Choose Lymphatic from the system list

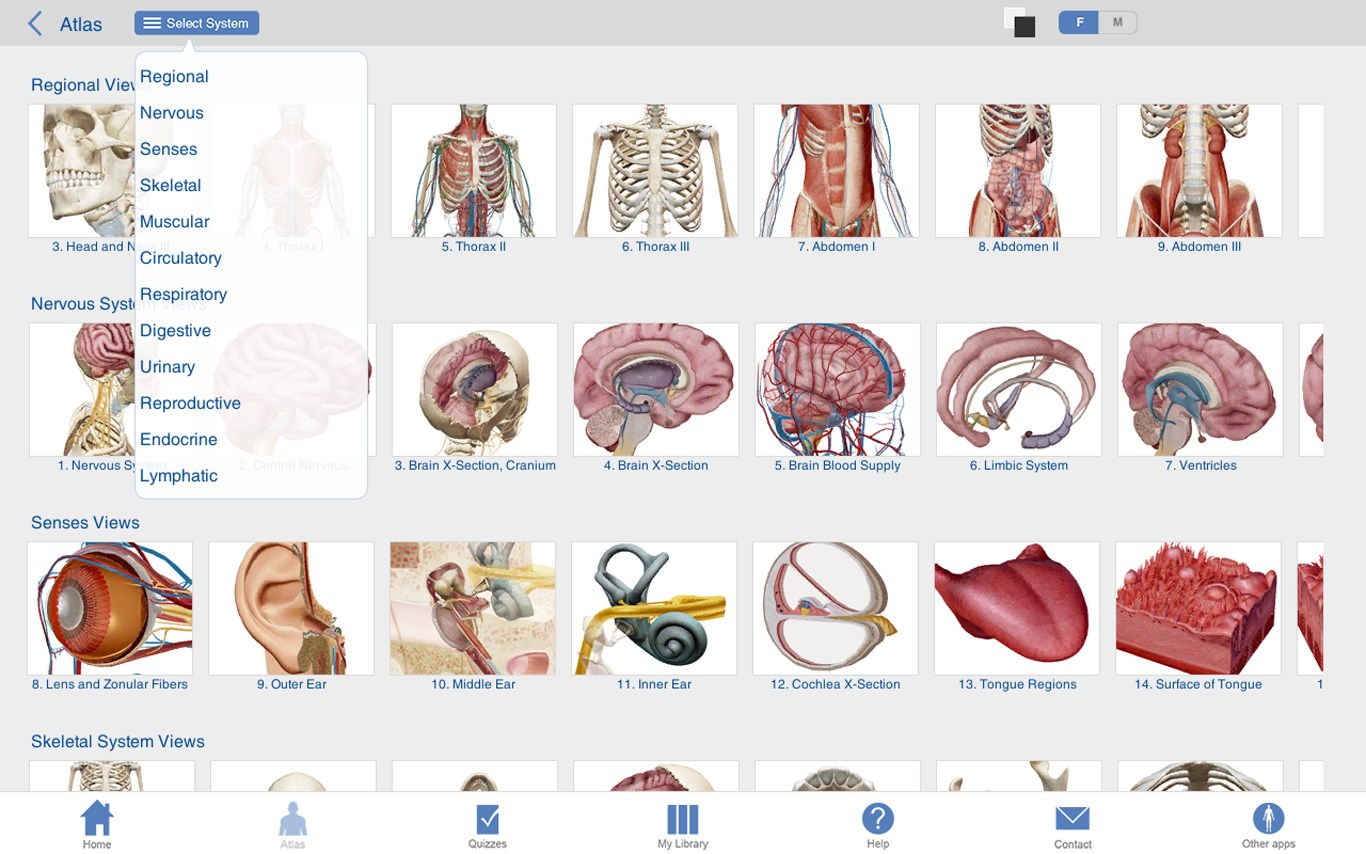coord(179,476)
